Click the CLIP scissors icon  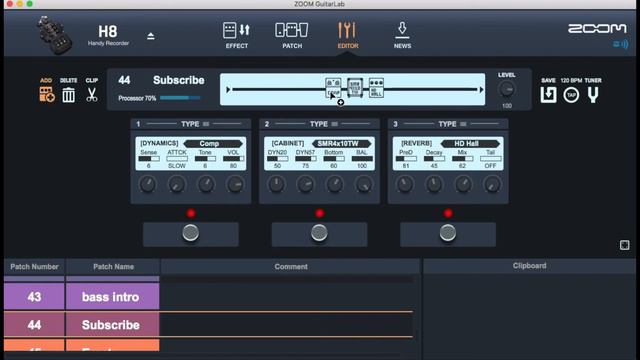(92, 94)
